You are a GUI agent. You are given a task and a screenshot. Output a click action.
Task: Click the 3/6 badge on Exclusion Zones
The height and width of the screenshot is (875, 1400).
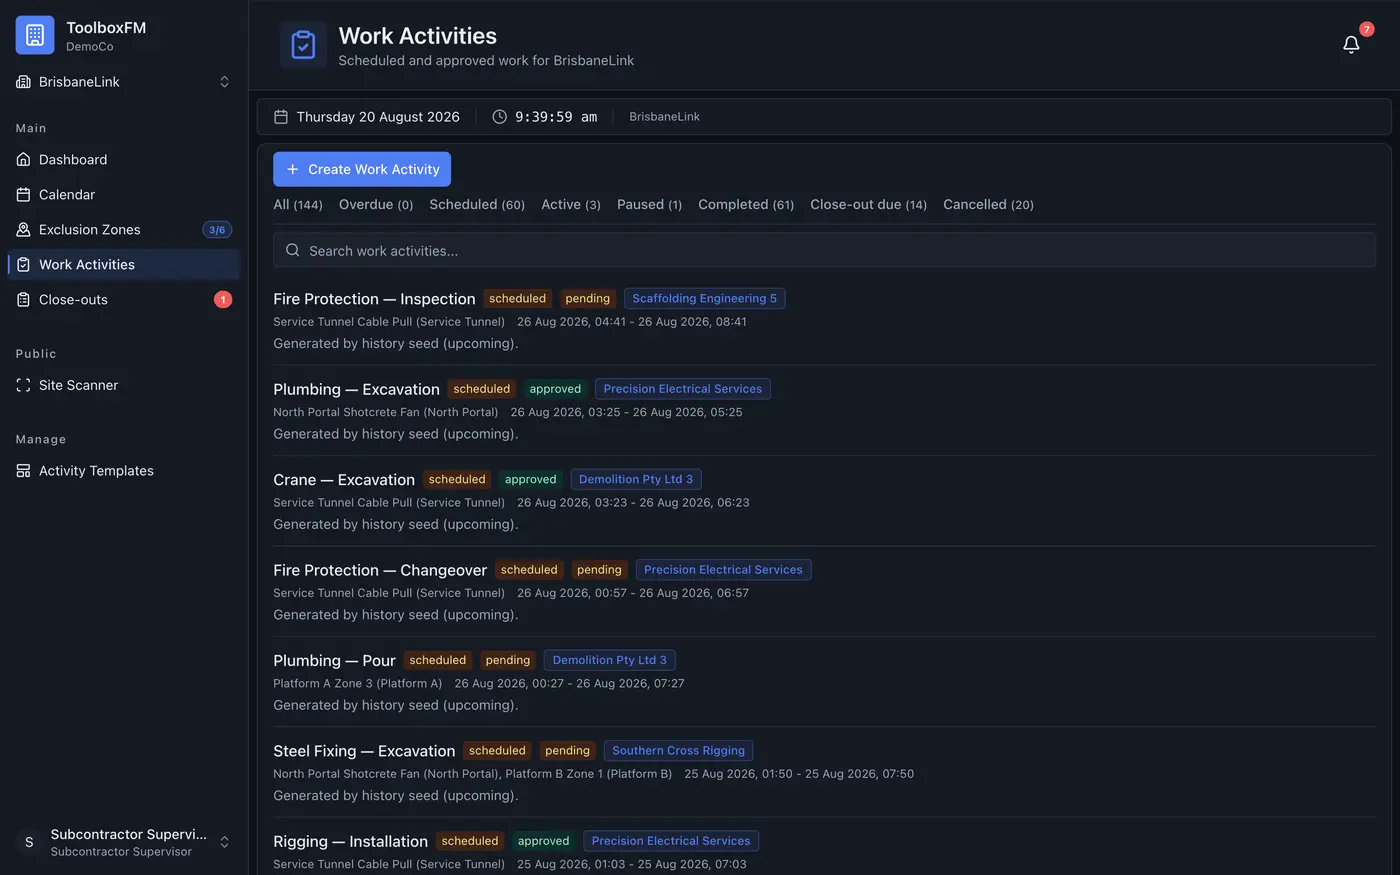[x=217, y=229]
